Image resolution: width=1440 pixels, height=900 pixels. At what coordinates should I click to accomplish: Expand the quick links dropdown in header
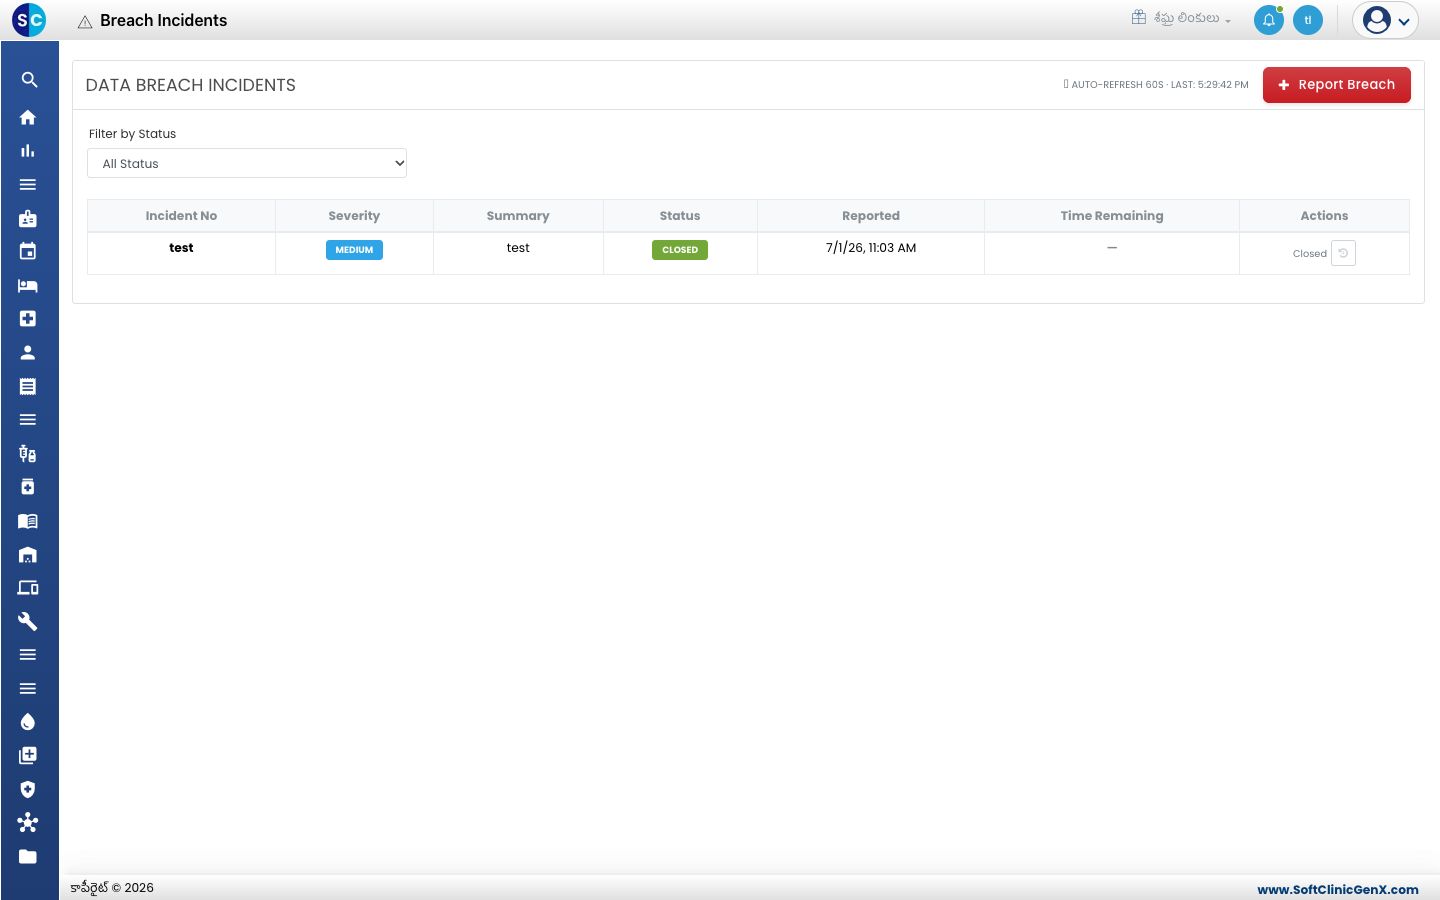click(1181, 18)
